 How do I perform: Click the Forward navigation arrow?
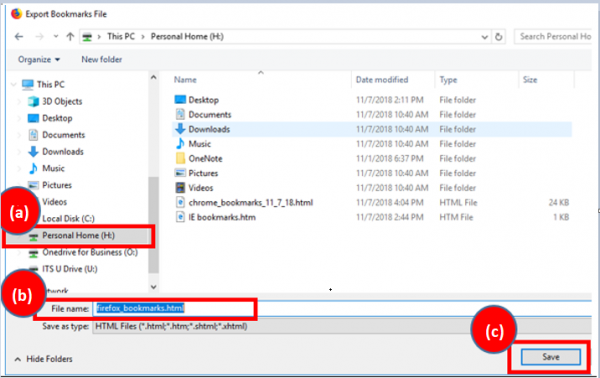click(39, 37)
